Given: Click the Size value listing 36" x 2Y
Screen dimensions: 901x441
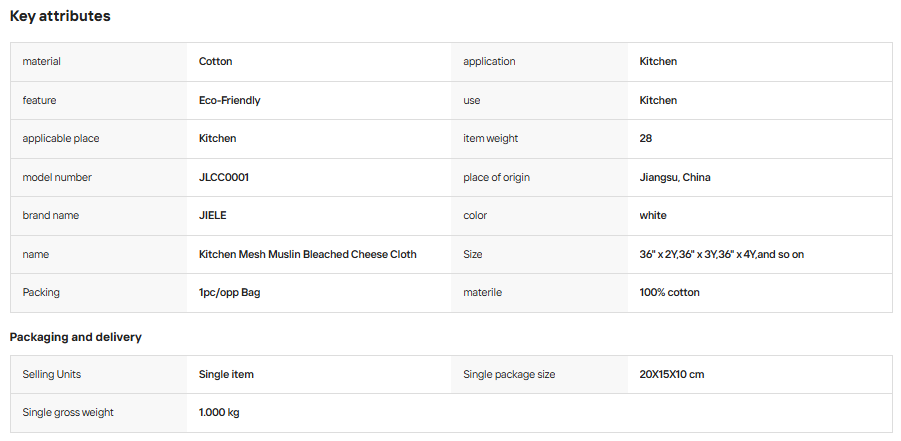Looking at the screenshot, I should click(x=721, y=254).
